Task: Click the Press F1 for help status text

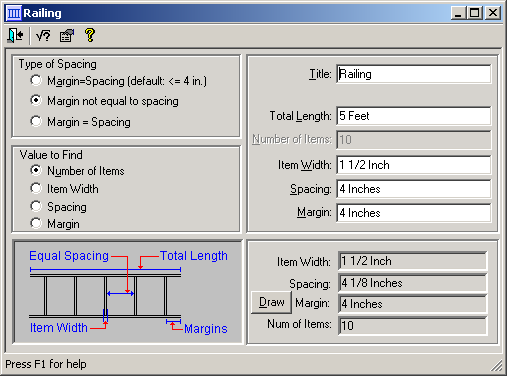Action: click(46, 364)
